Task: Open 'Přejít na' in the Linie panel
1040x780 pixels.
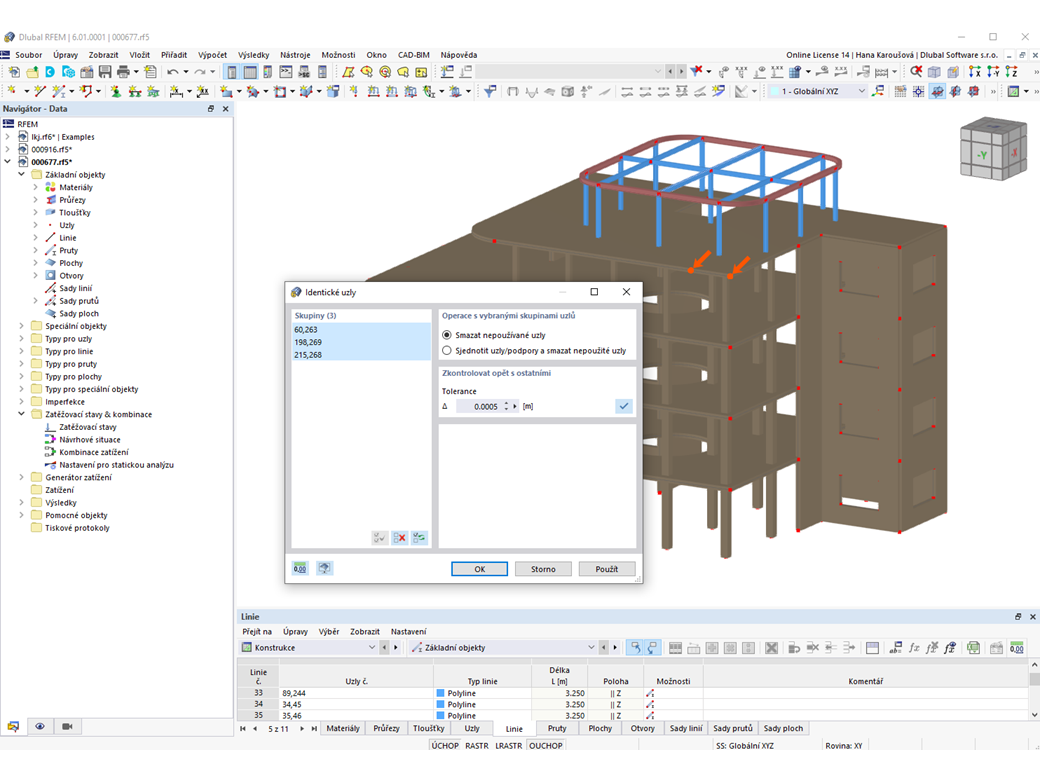Action: tap(257, 631)
